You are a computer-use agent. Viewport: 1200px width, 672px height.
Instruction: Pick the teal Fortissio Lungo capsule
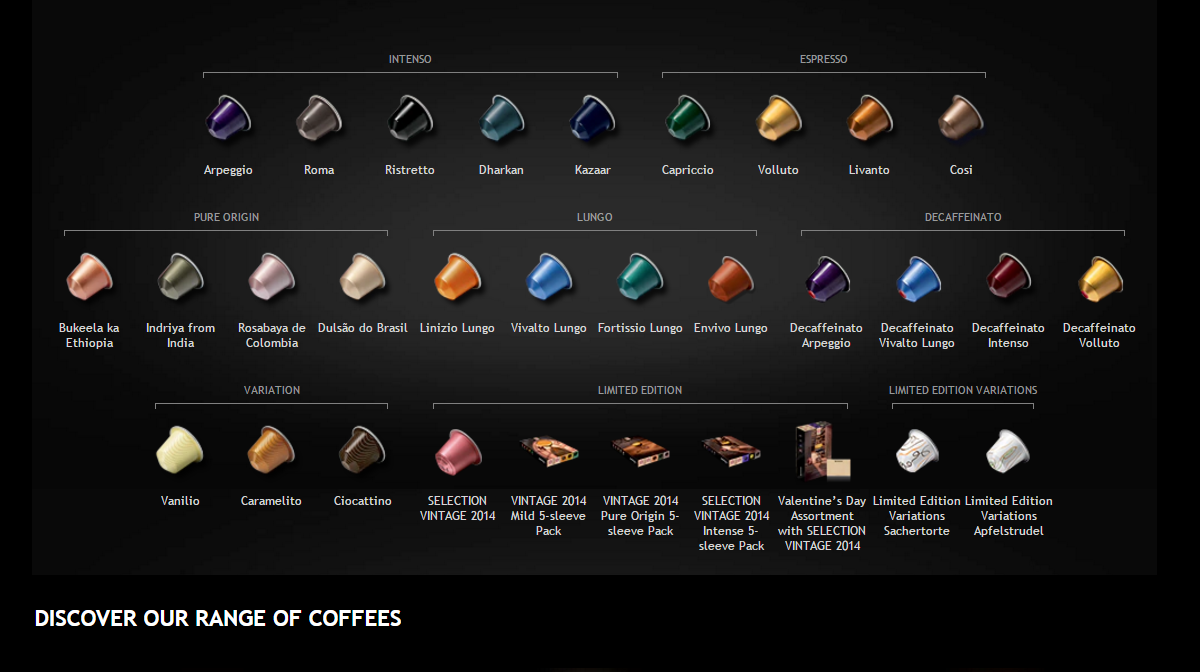point(640,276)
